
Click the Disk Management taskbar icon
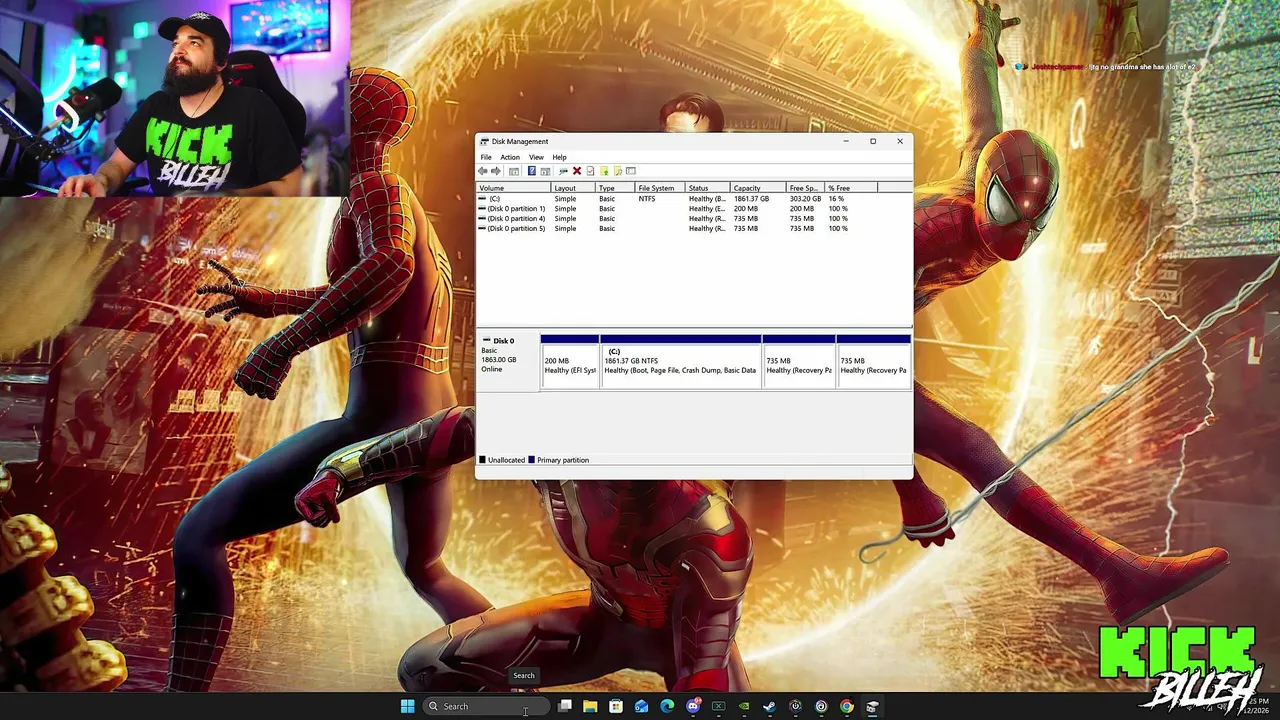(872, 706)
